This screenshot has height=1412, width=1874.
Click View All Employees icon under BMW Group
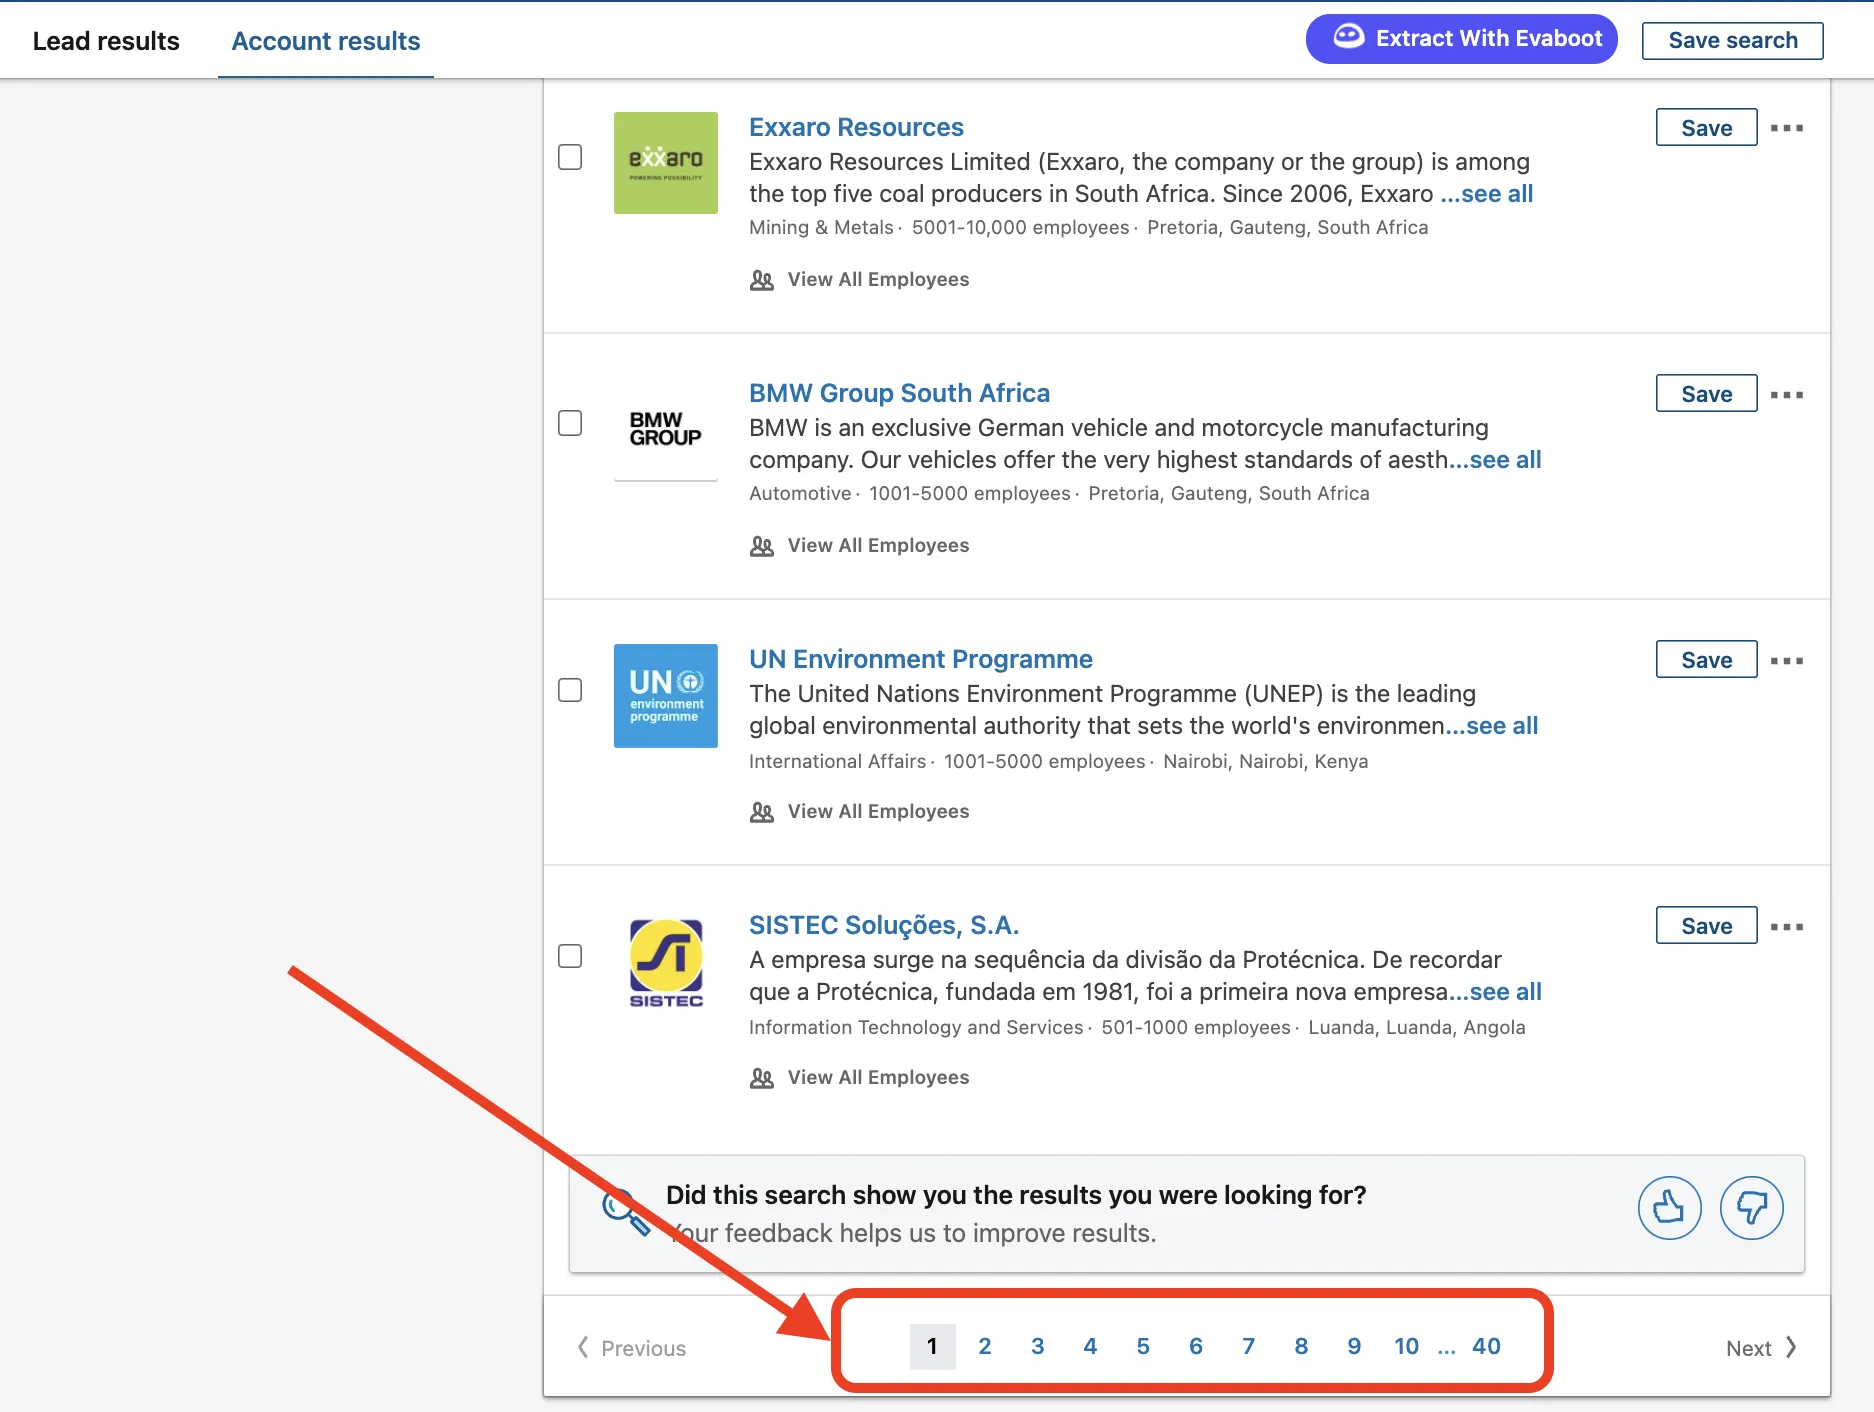(x=762, y=546)
